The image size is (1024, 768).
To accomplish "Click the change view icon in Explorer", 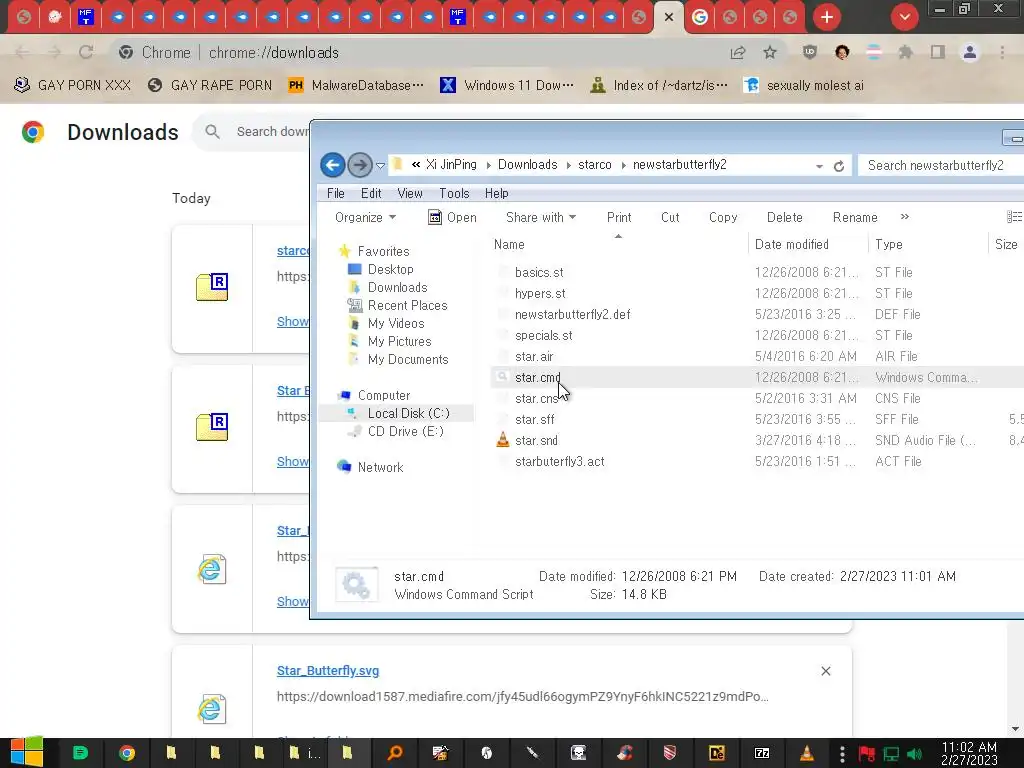I will 1014,217.
